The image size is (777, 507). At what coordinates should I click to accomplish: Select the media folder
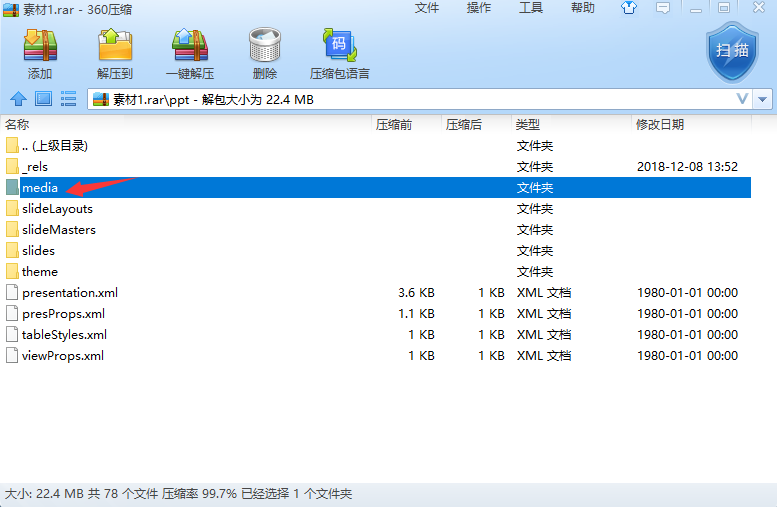(x=376, y=187)
